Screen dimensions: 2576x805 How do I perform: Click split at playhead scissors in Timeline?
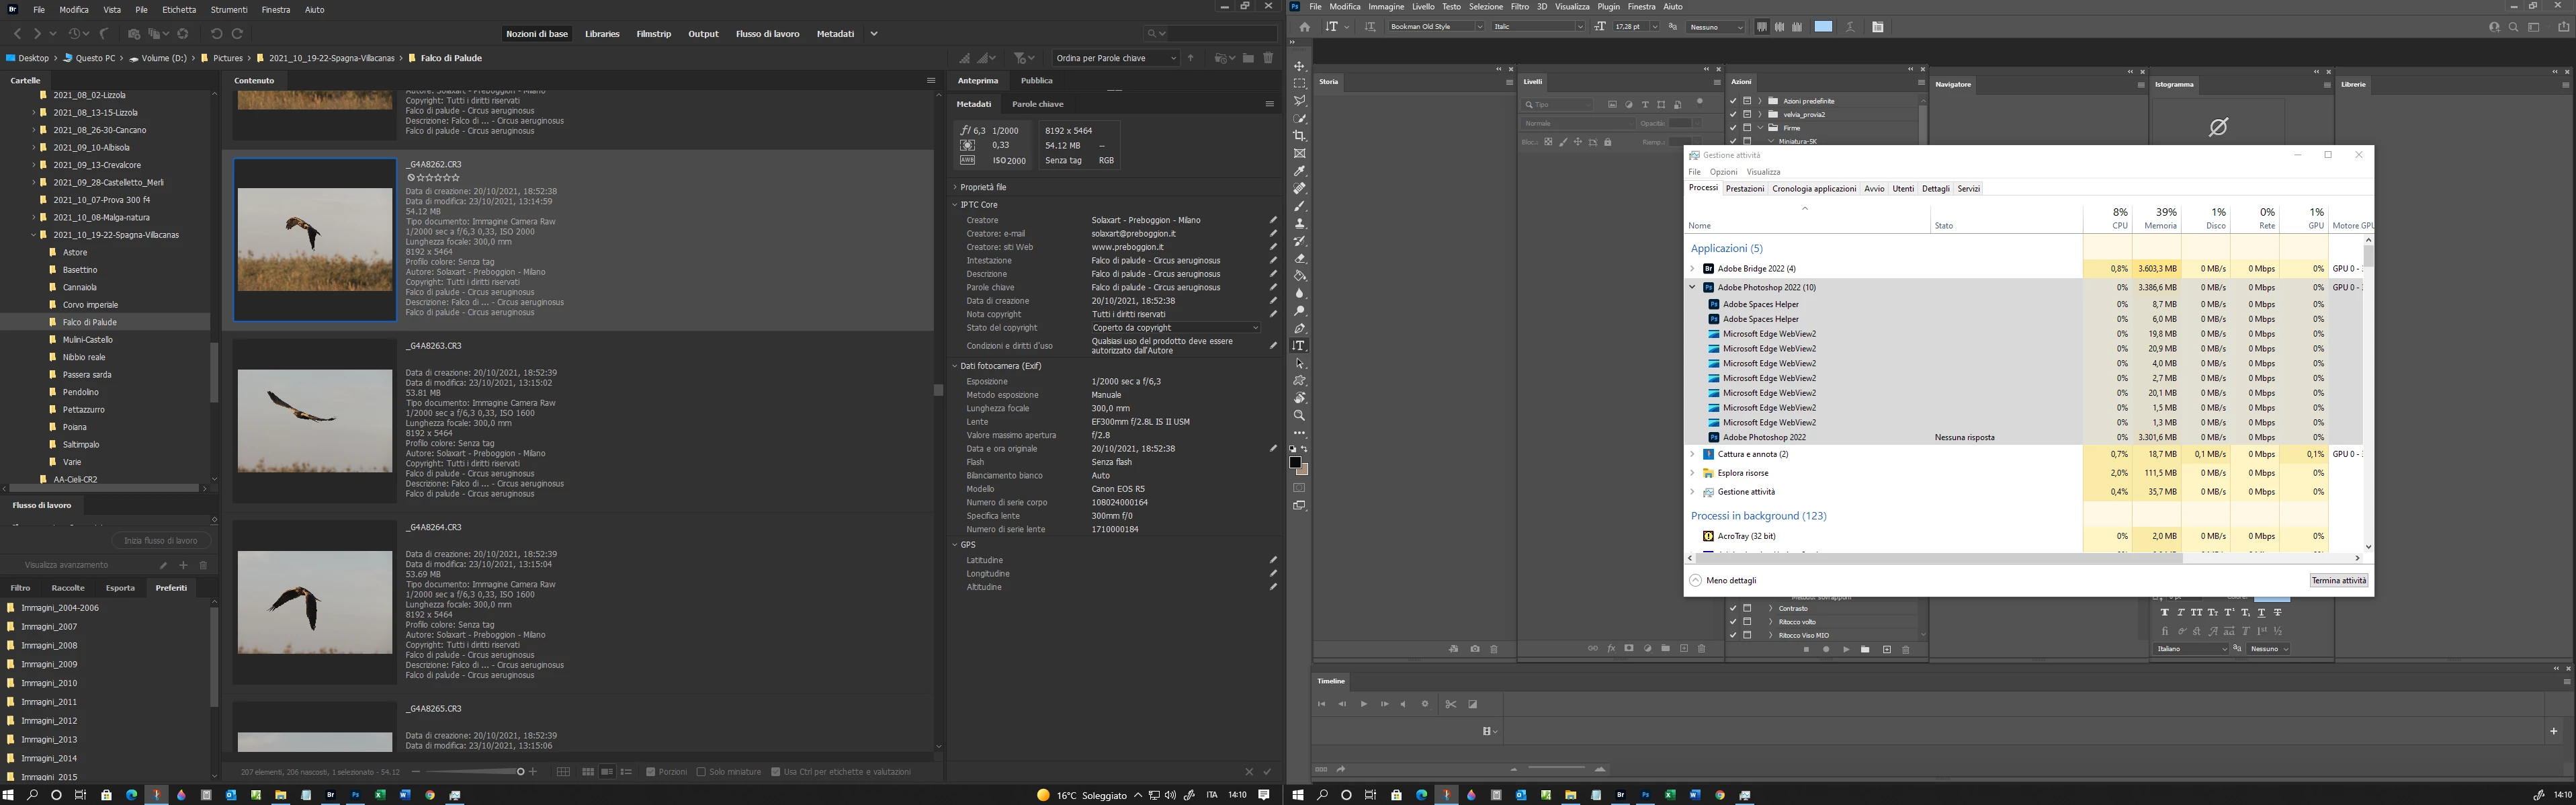click(x=1450, y=704)
